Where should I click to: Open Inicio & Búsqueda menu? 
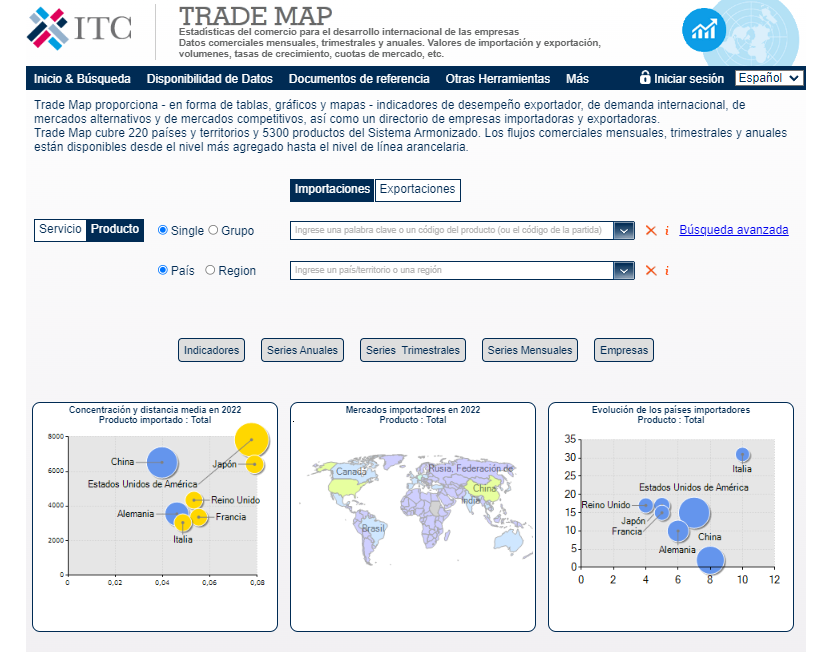[82, 79]
